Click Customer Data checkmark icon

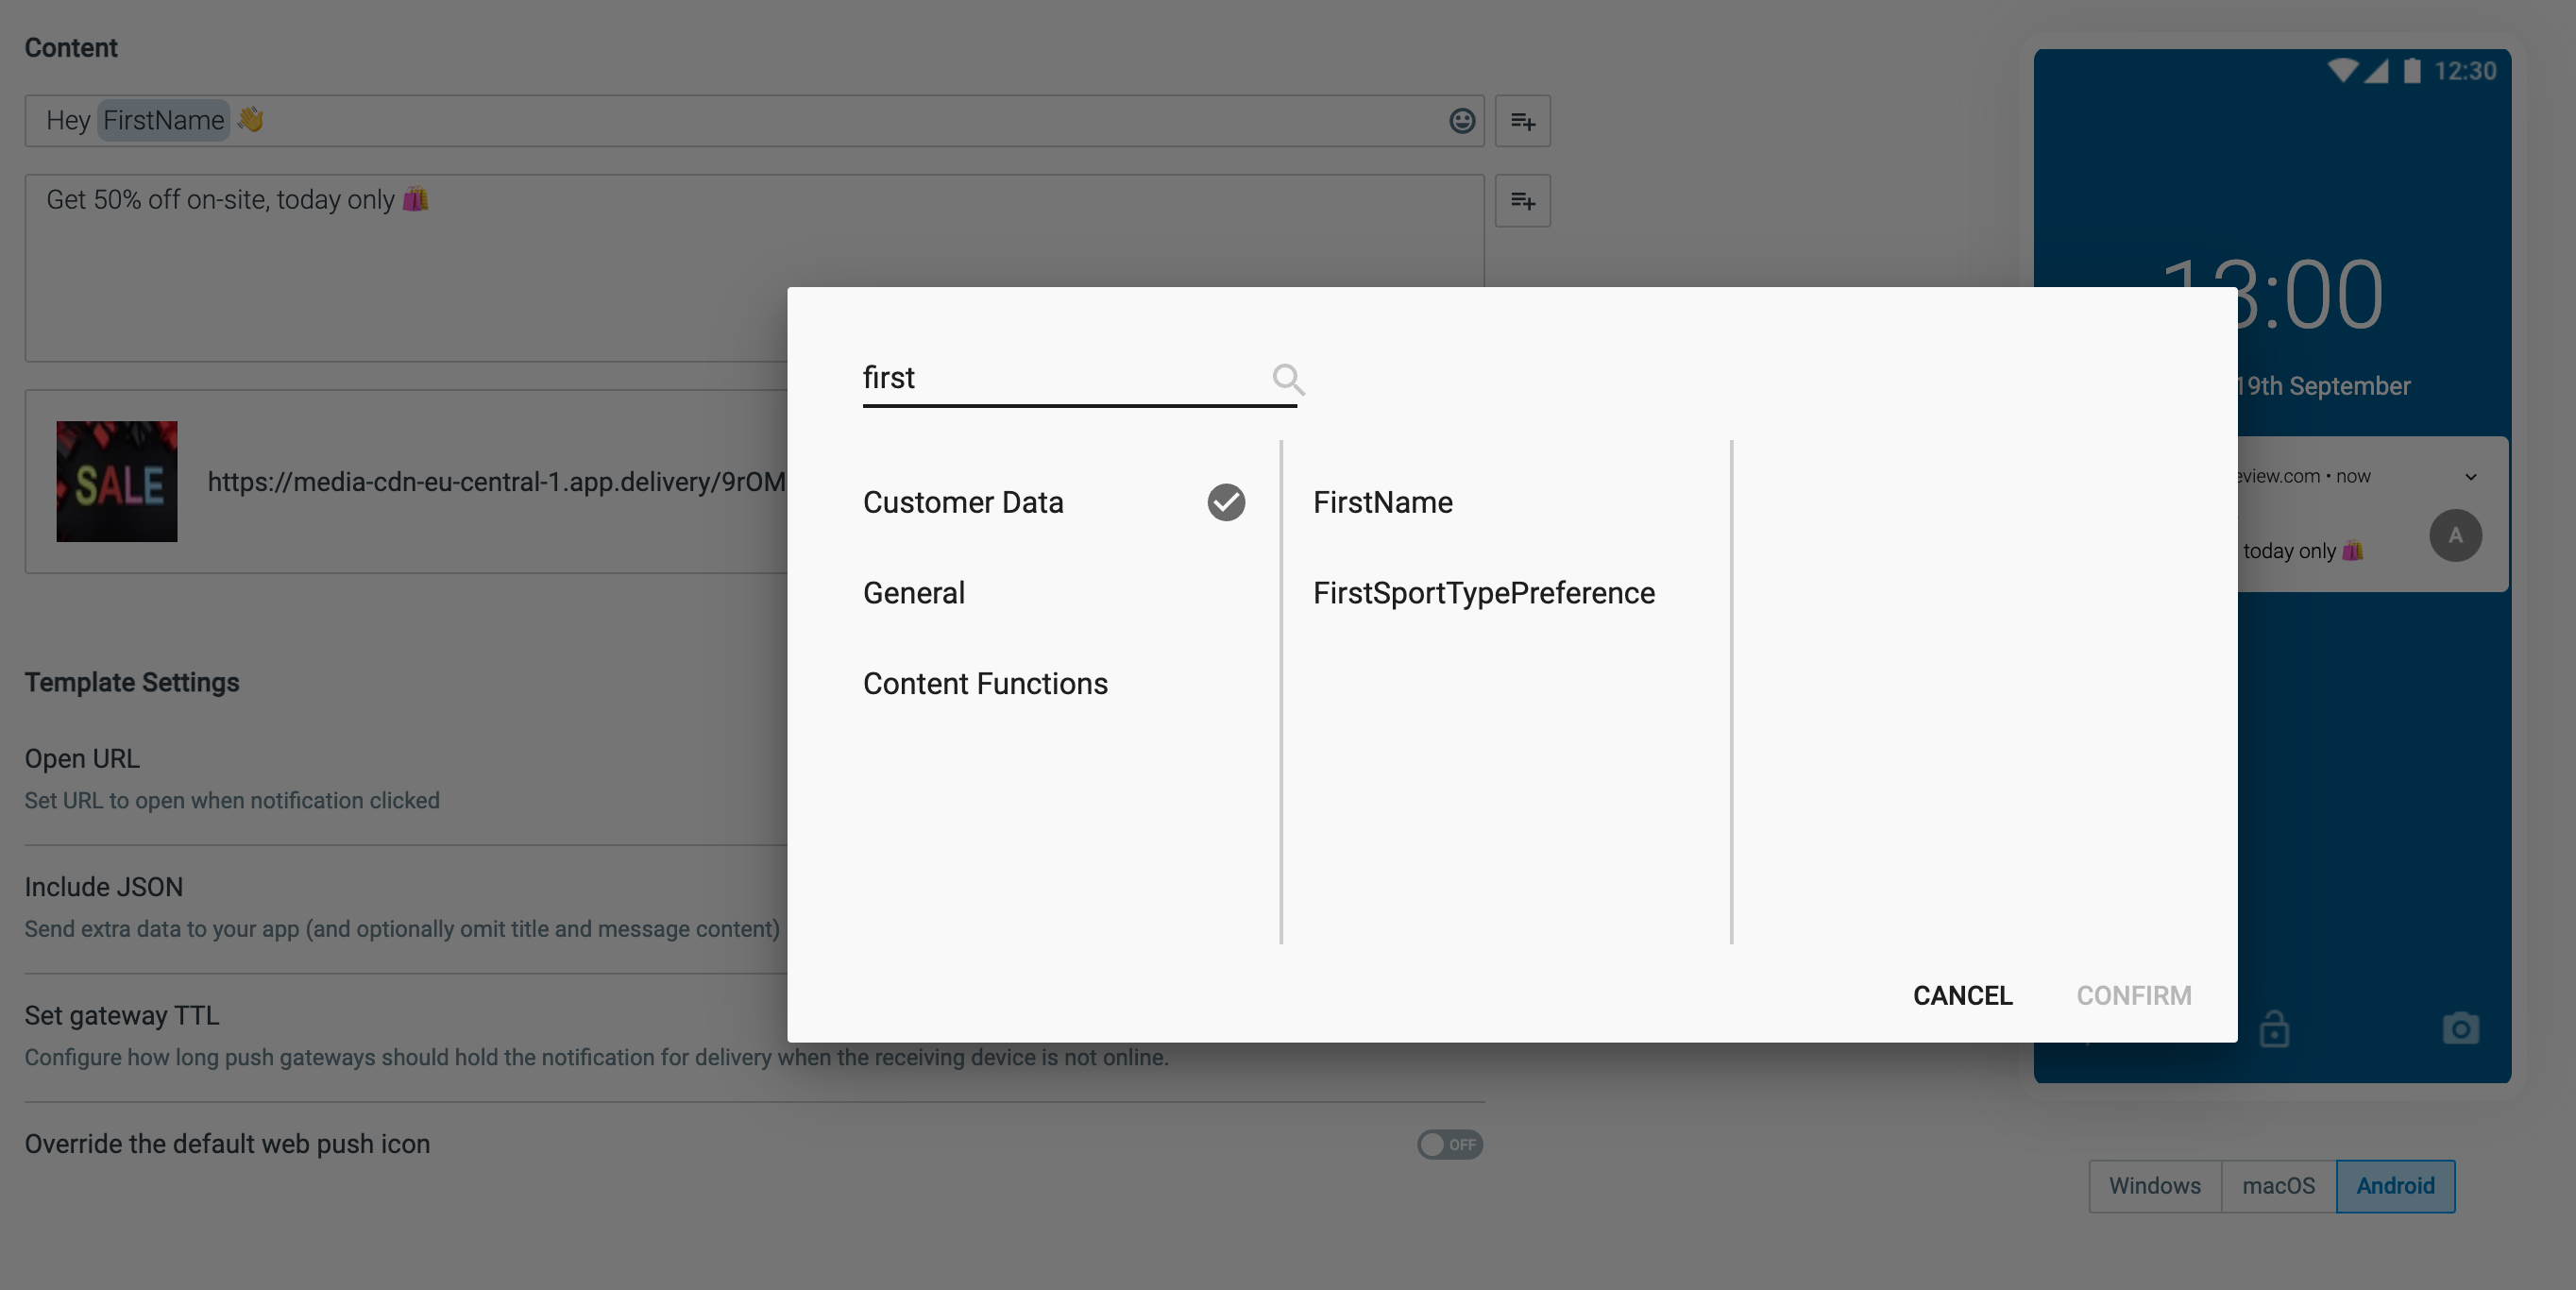[1226, 502]
